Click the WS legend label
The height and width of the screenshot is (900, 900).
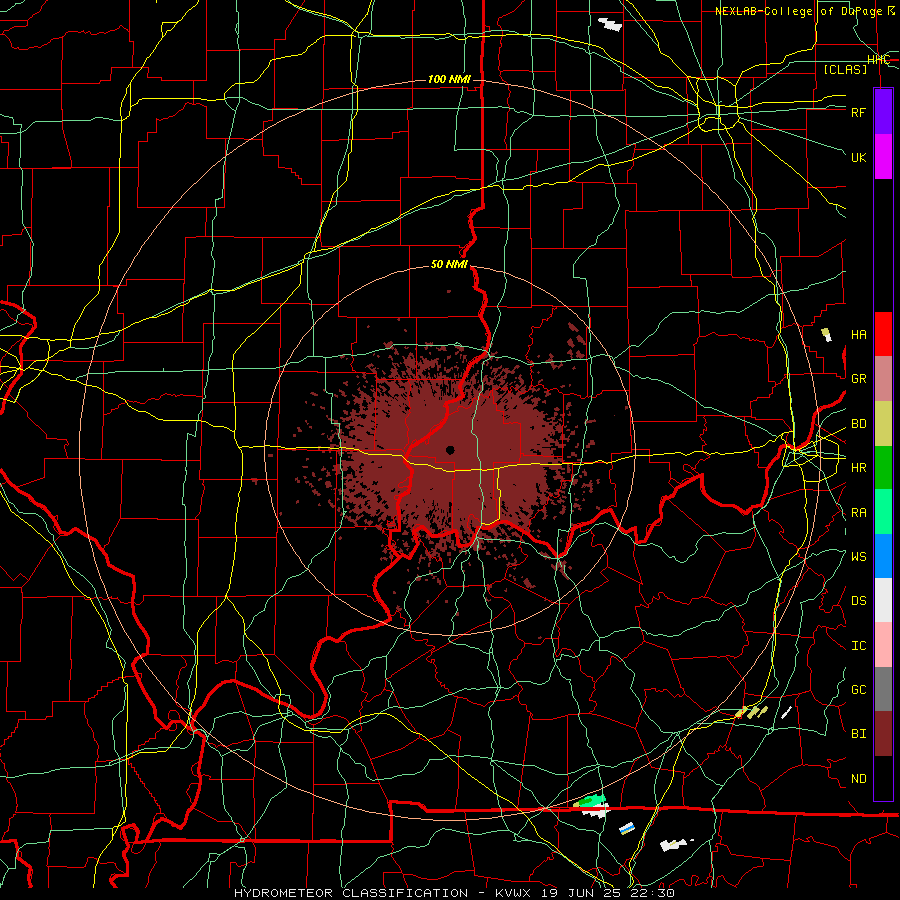click(858, 557)
